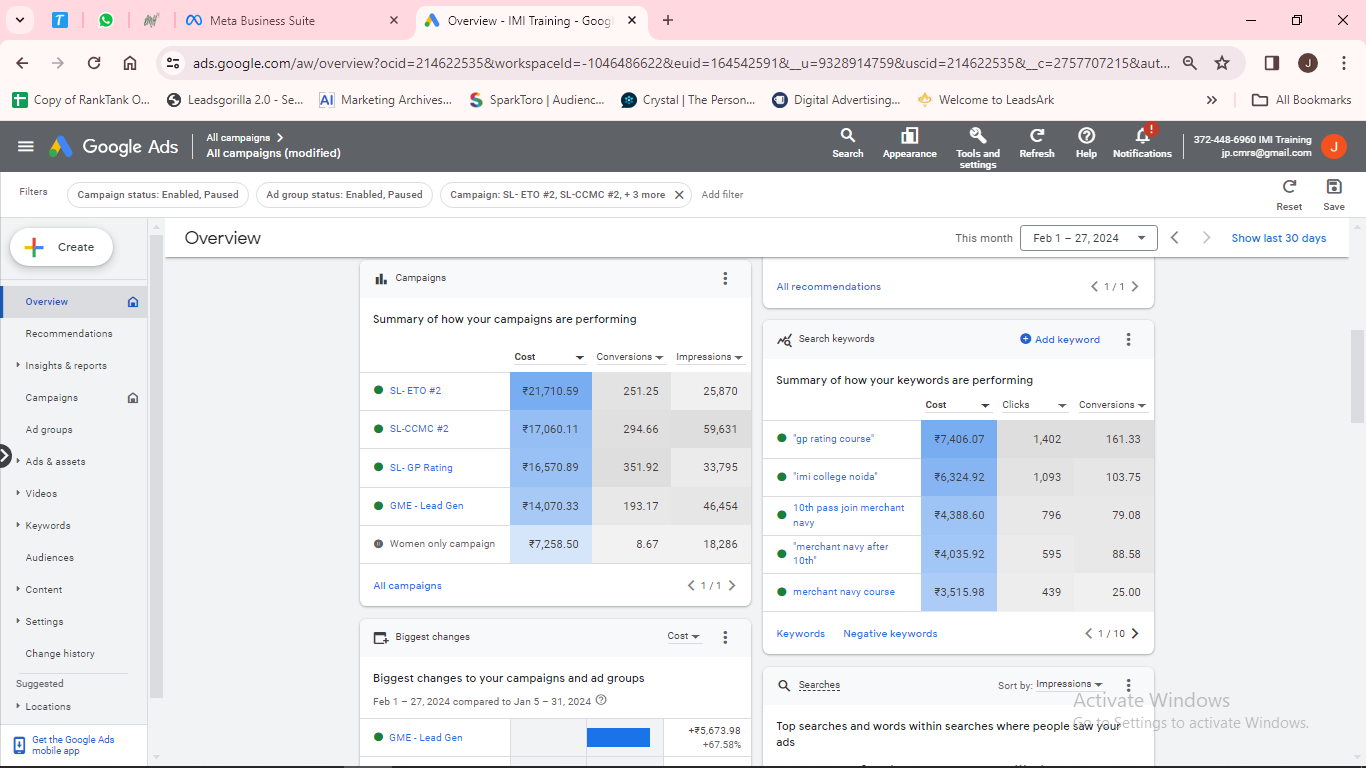Click Ad group status: Enabled, Paused filter chip
Viewport: 1366px width, 768px height.
(x=344, y=195)
